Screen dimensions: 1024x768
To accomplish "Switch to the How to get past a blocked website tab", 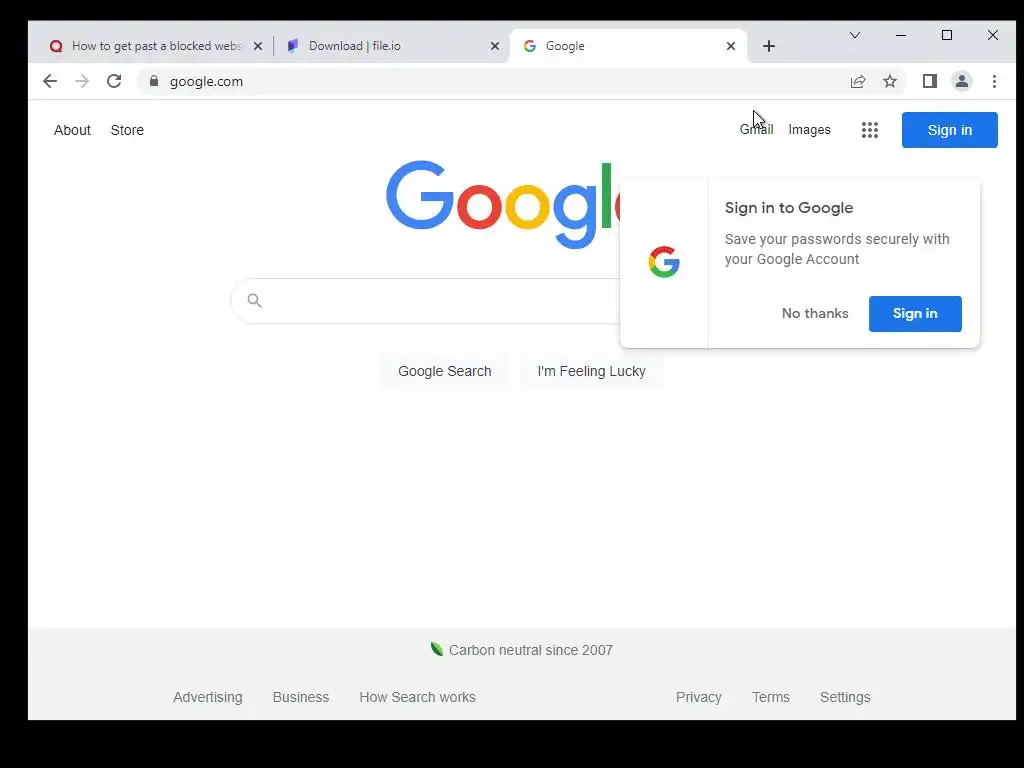I will pos(147,46).
